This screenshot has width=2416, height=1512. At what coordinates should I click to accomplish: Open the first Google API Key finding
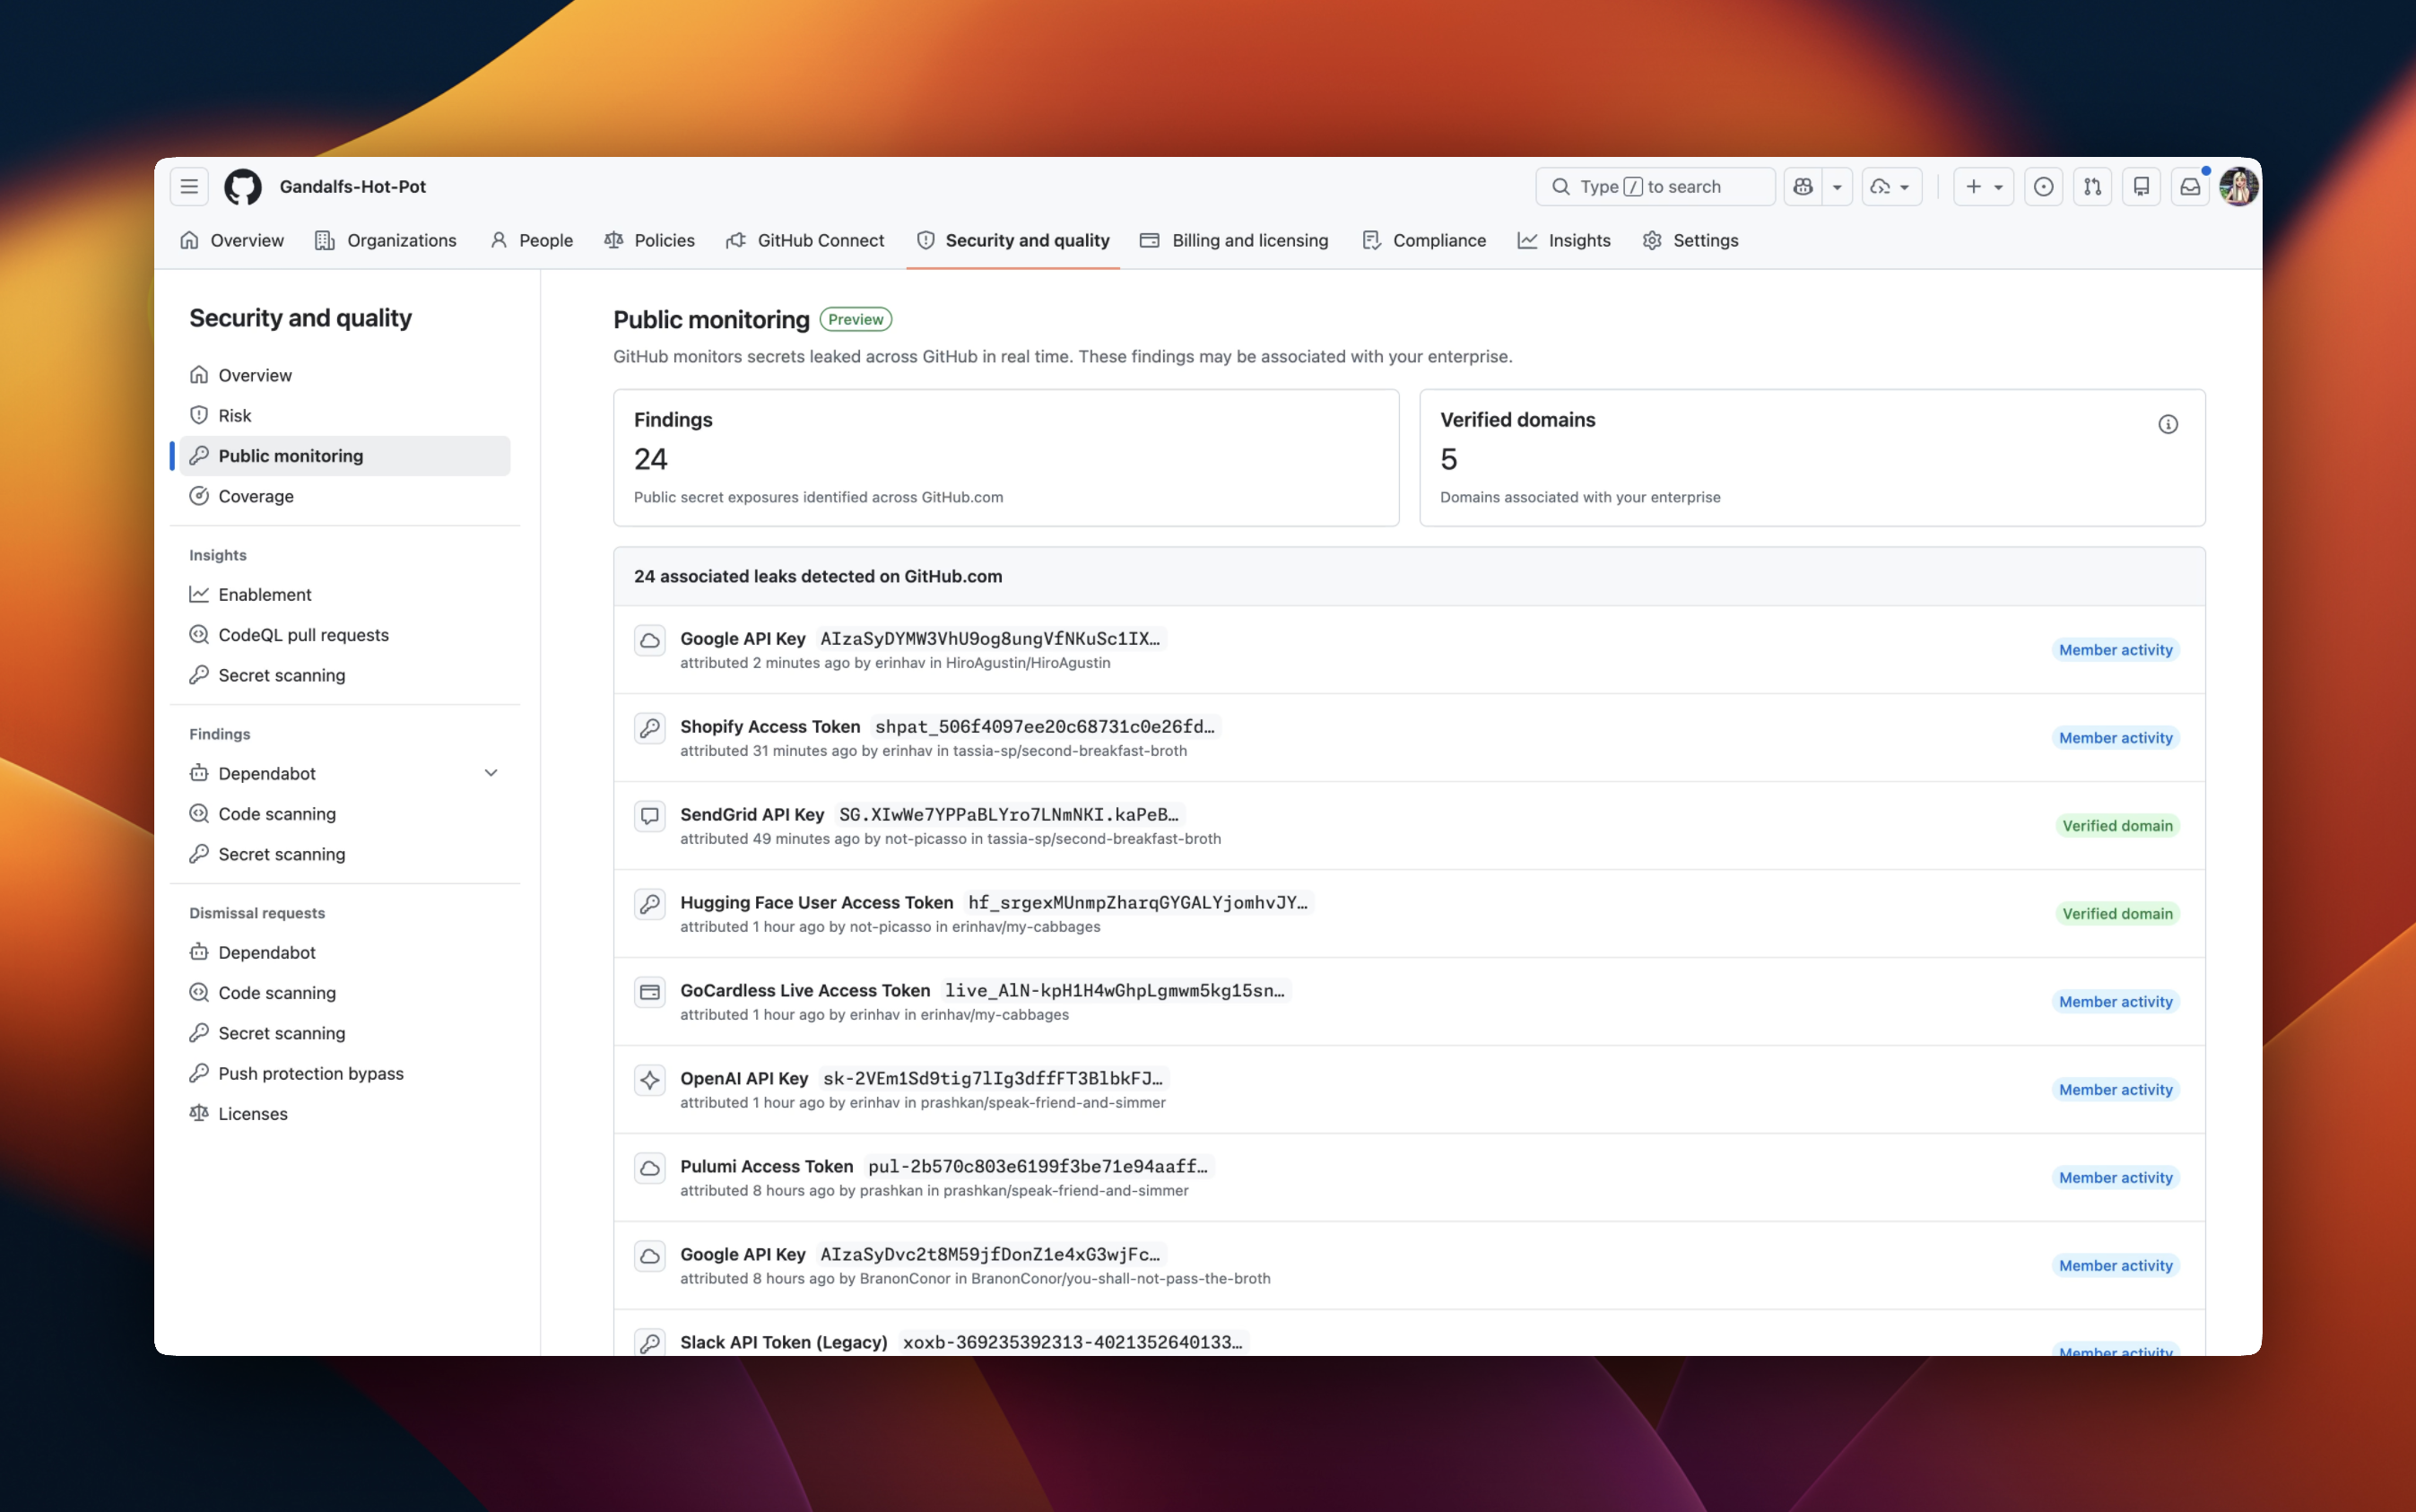pyautogui.click(x=743, y=639)
